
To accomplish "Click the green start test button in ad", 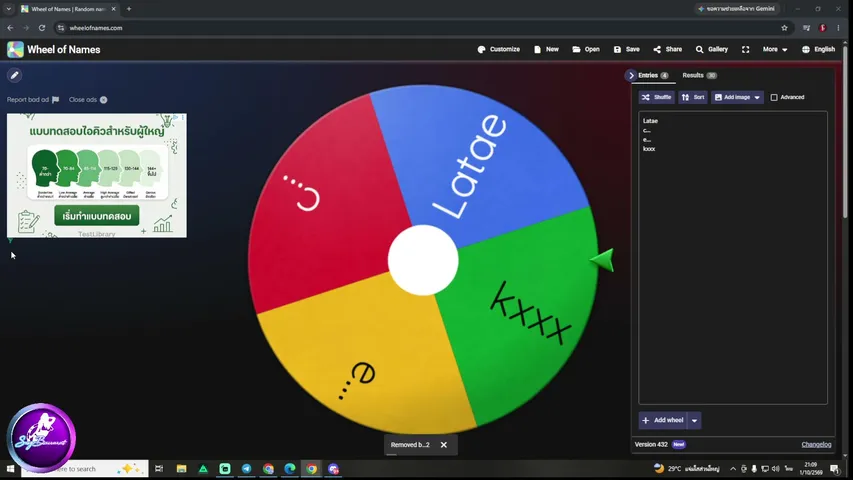I will 97,216.
